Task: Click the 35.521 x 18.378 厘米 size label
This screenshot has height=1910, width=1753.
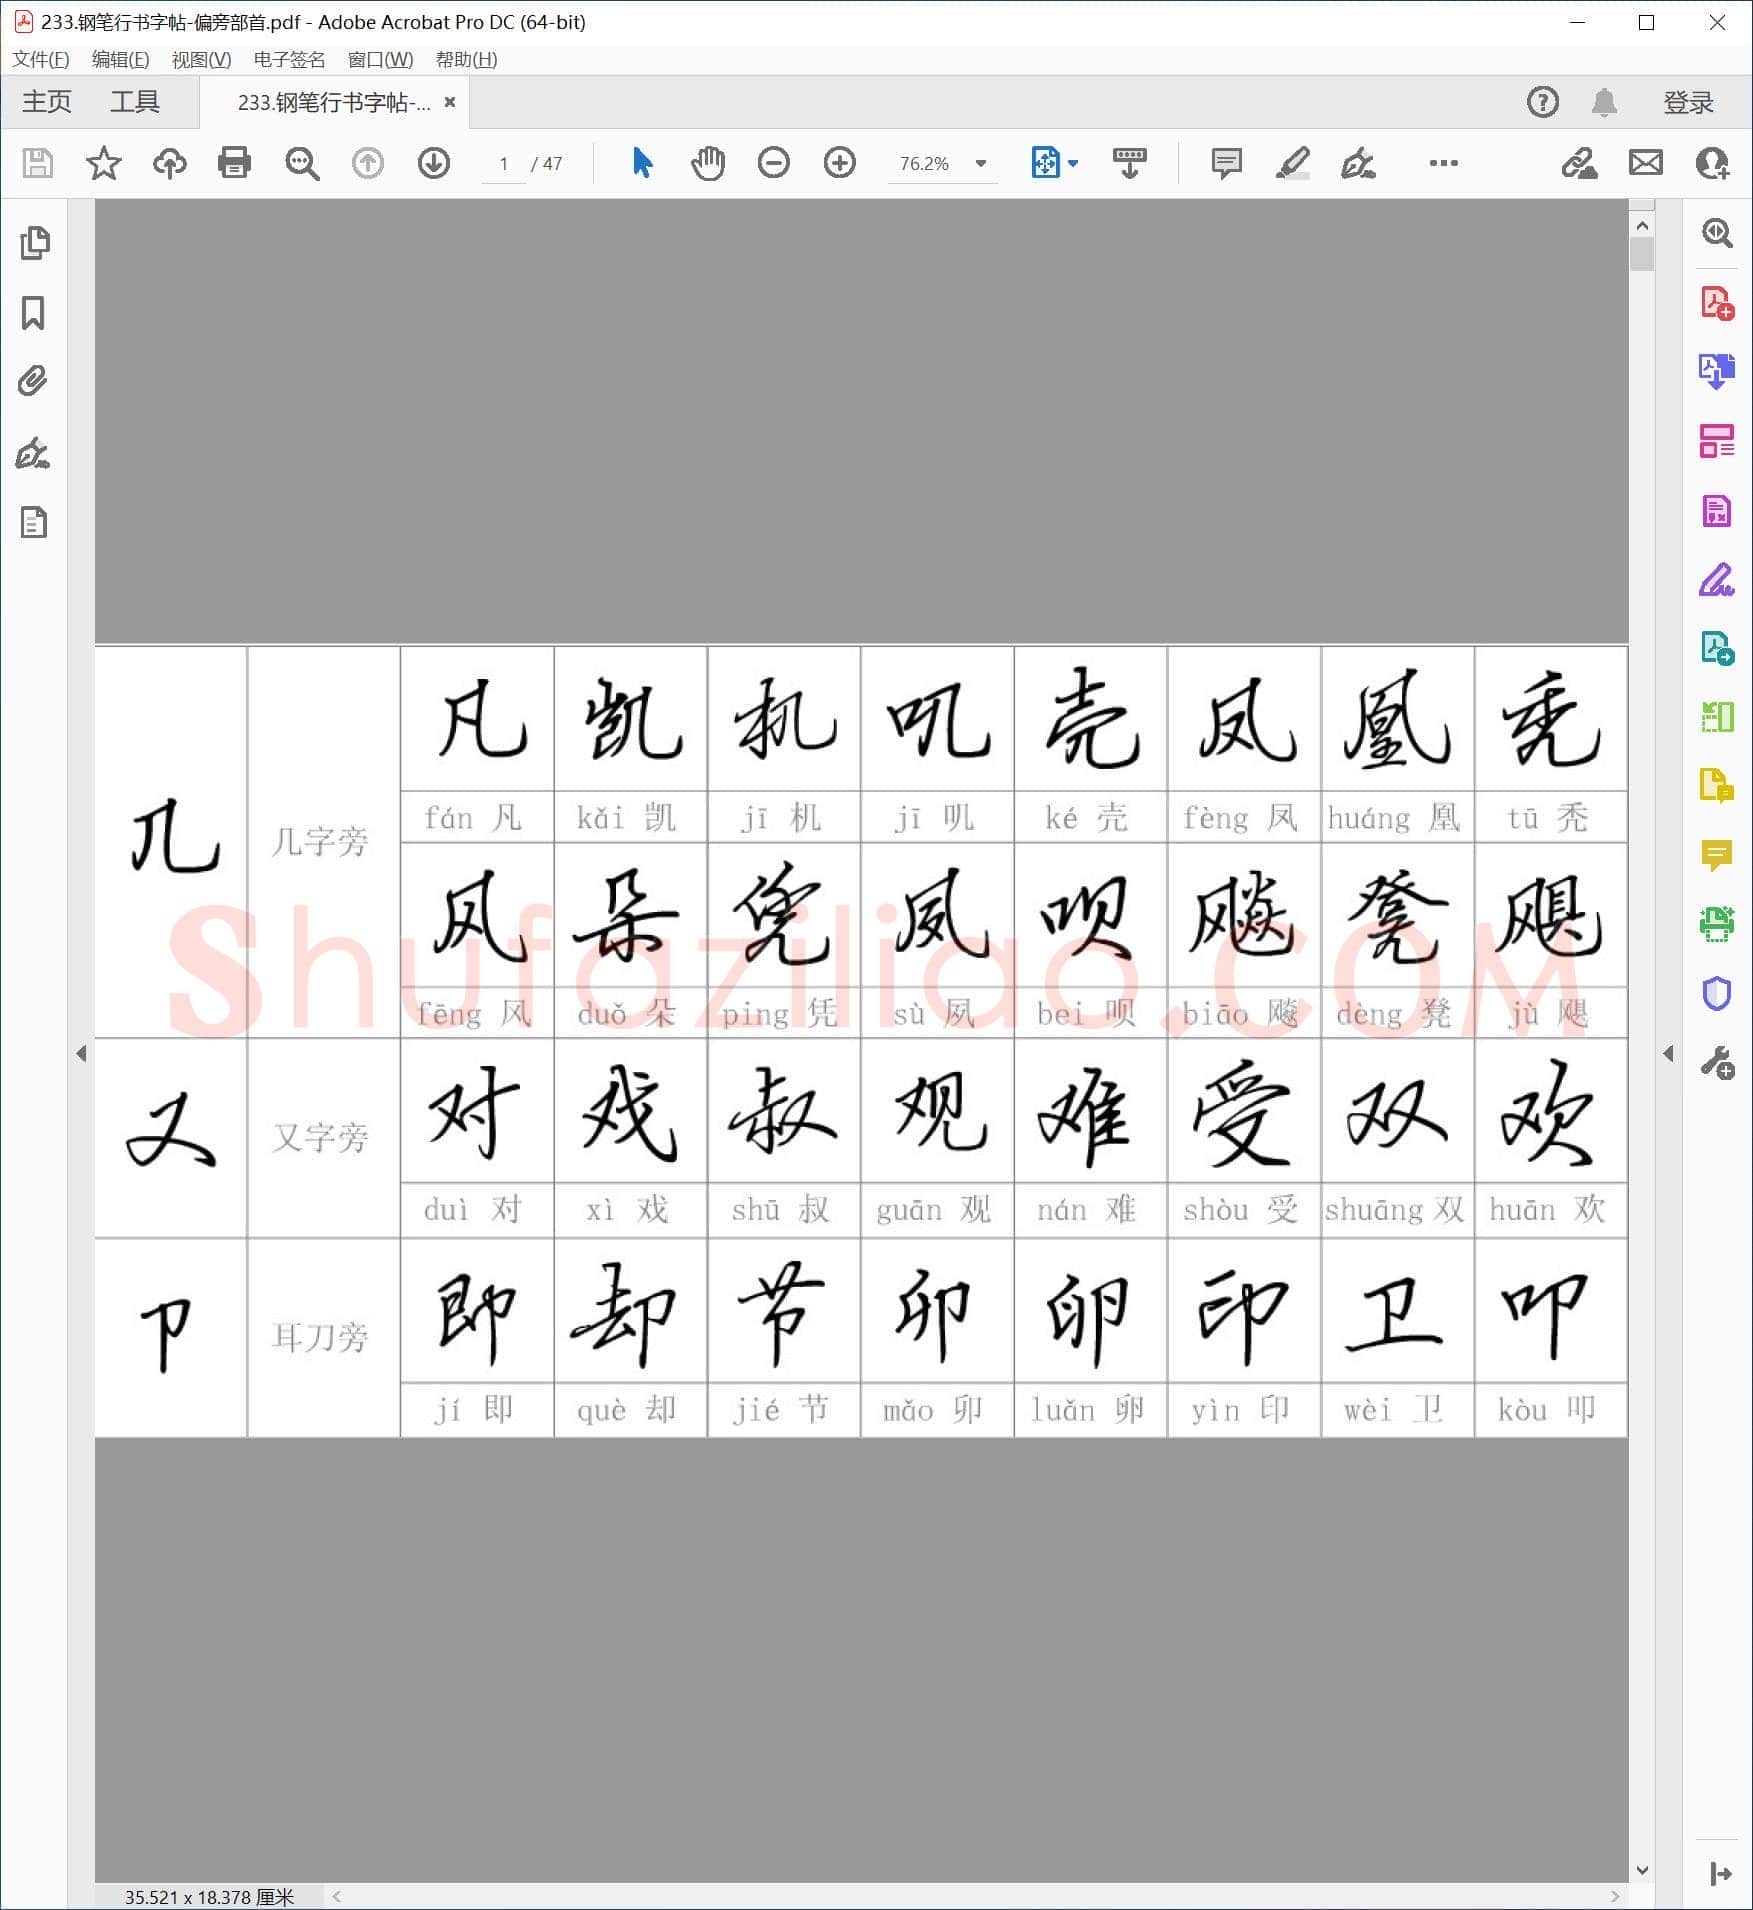Action: [209, 1897]
